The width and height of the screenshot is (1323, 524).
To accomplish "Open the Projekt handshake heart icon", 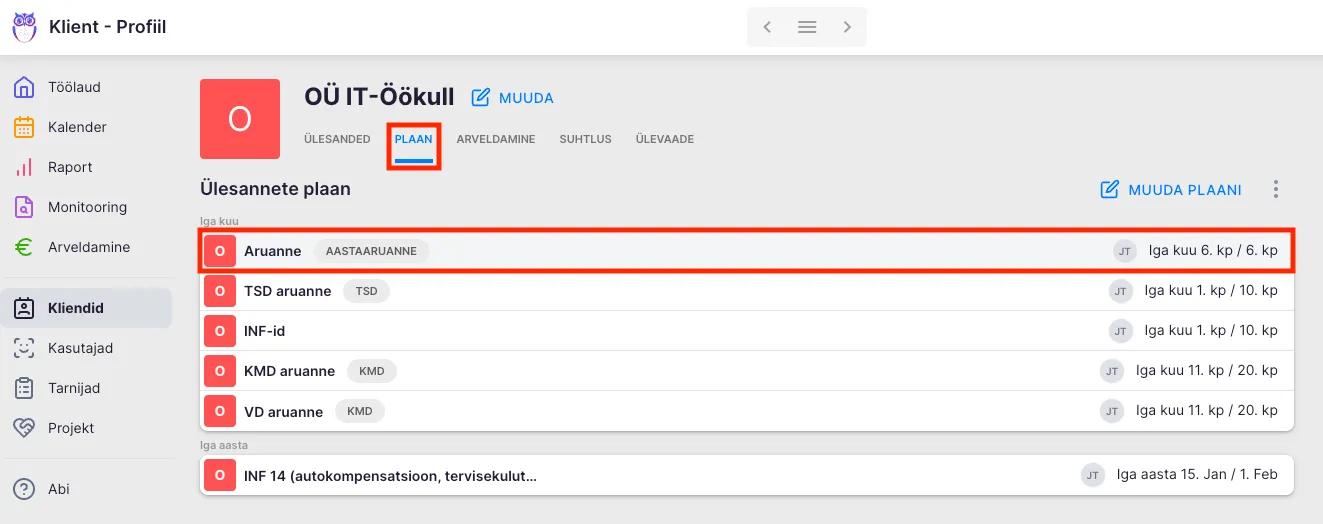I will [x=24, y=428].
